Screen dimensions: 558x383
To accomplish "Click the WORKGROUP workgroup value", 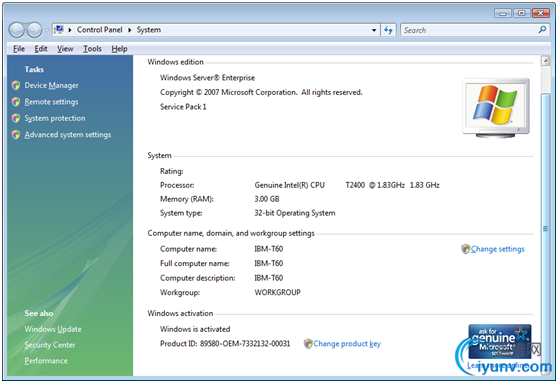I will coord(278,293).
